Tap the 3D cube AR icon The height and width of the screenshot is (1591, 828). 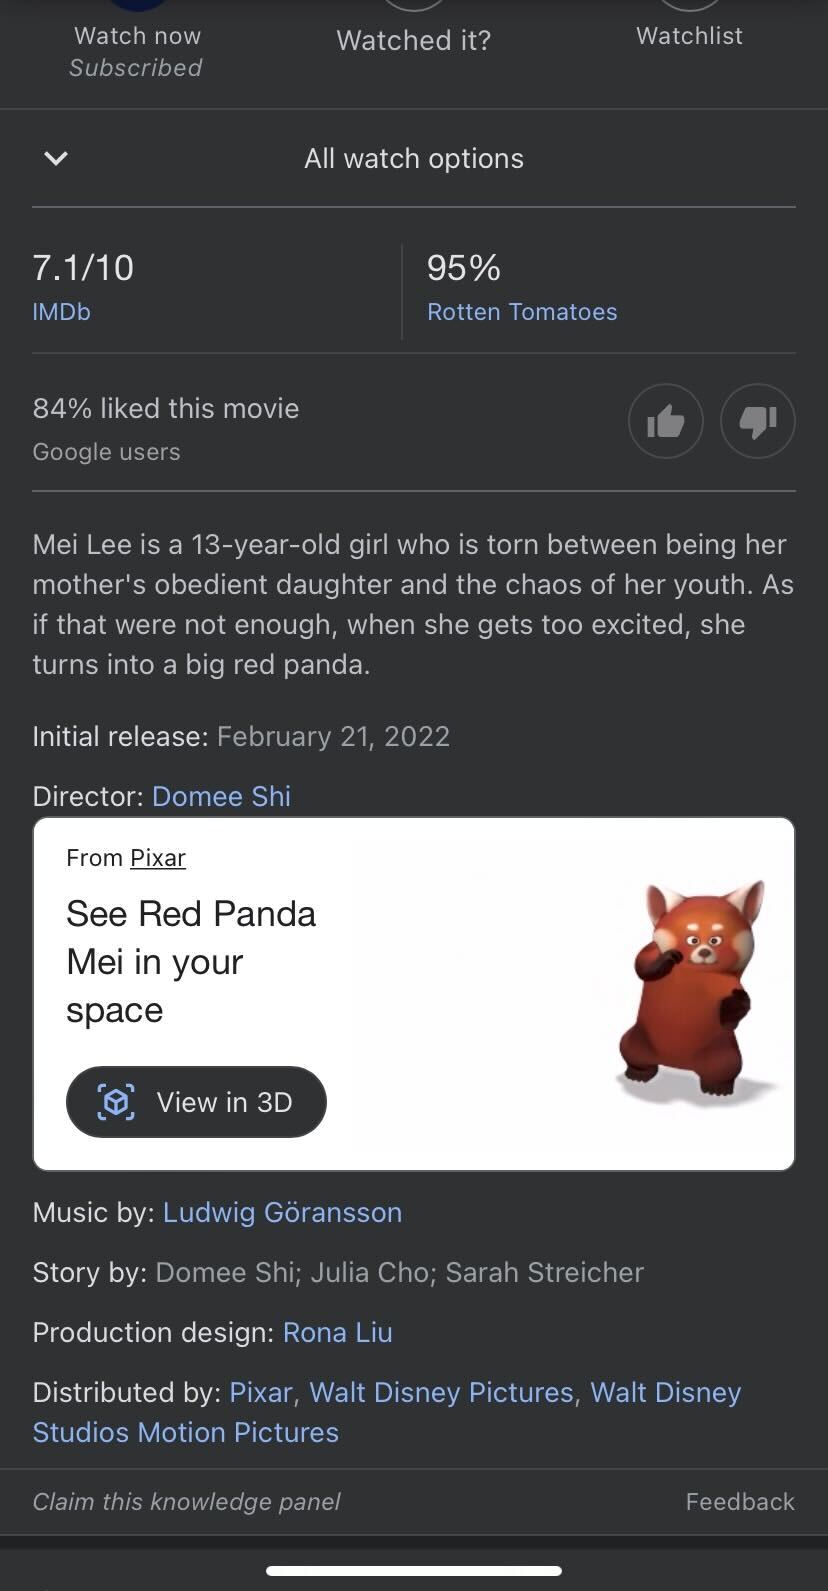click(x=116, y=1102)
